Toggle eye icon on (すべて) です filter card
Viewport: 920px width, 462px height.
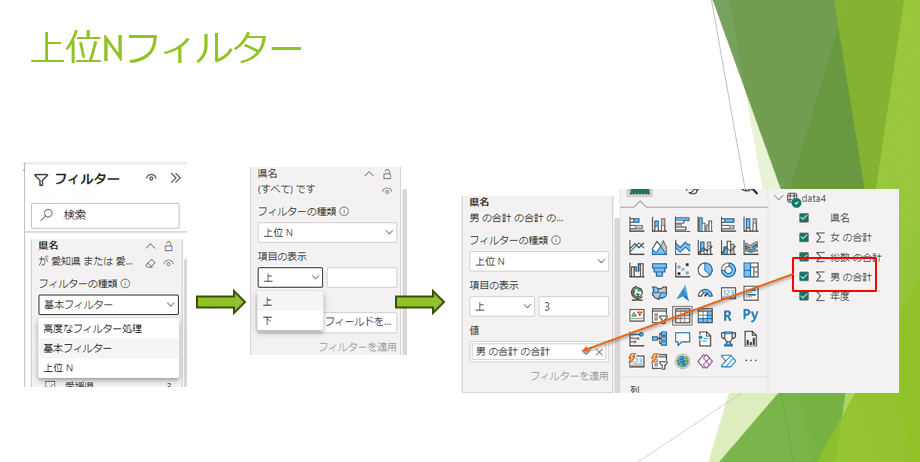[387, 191]
